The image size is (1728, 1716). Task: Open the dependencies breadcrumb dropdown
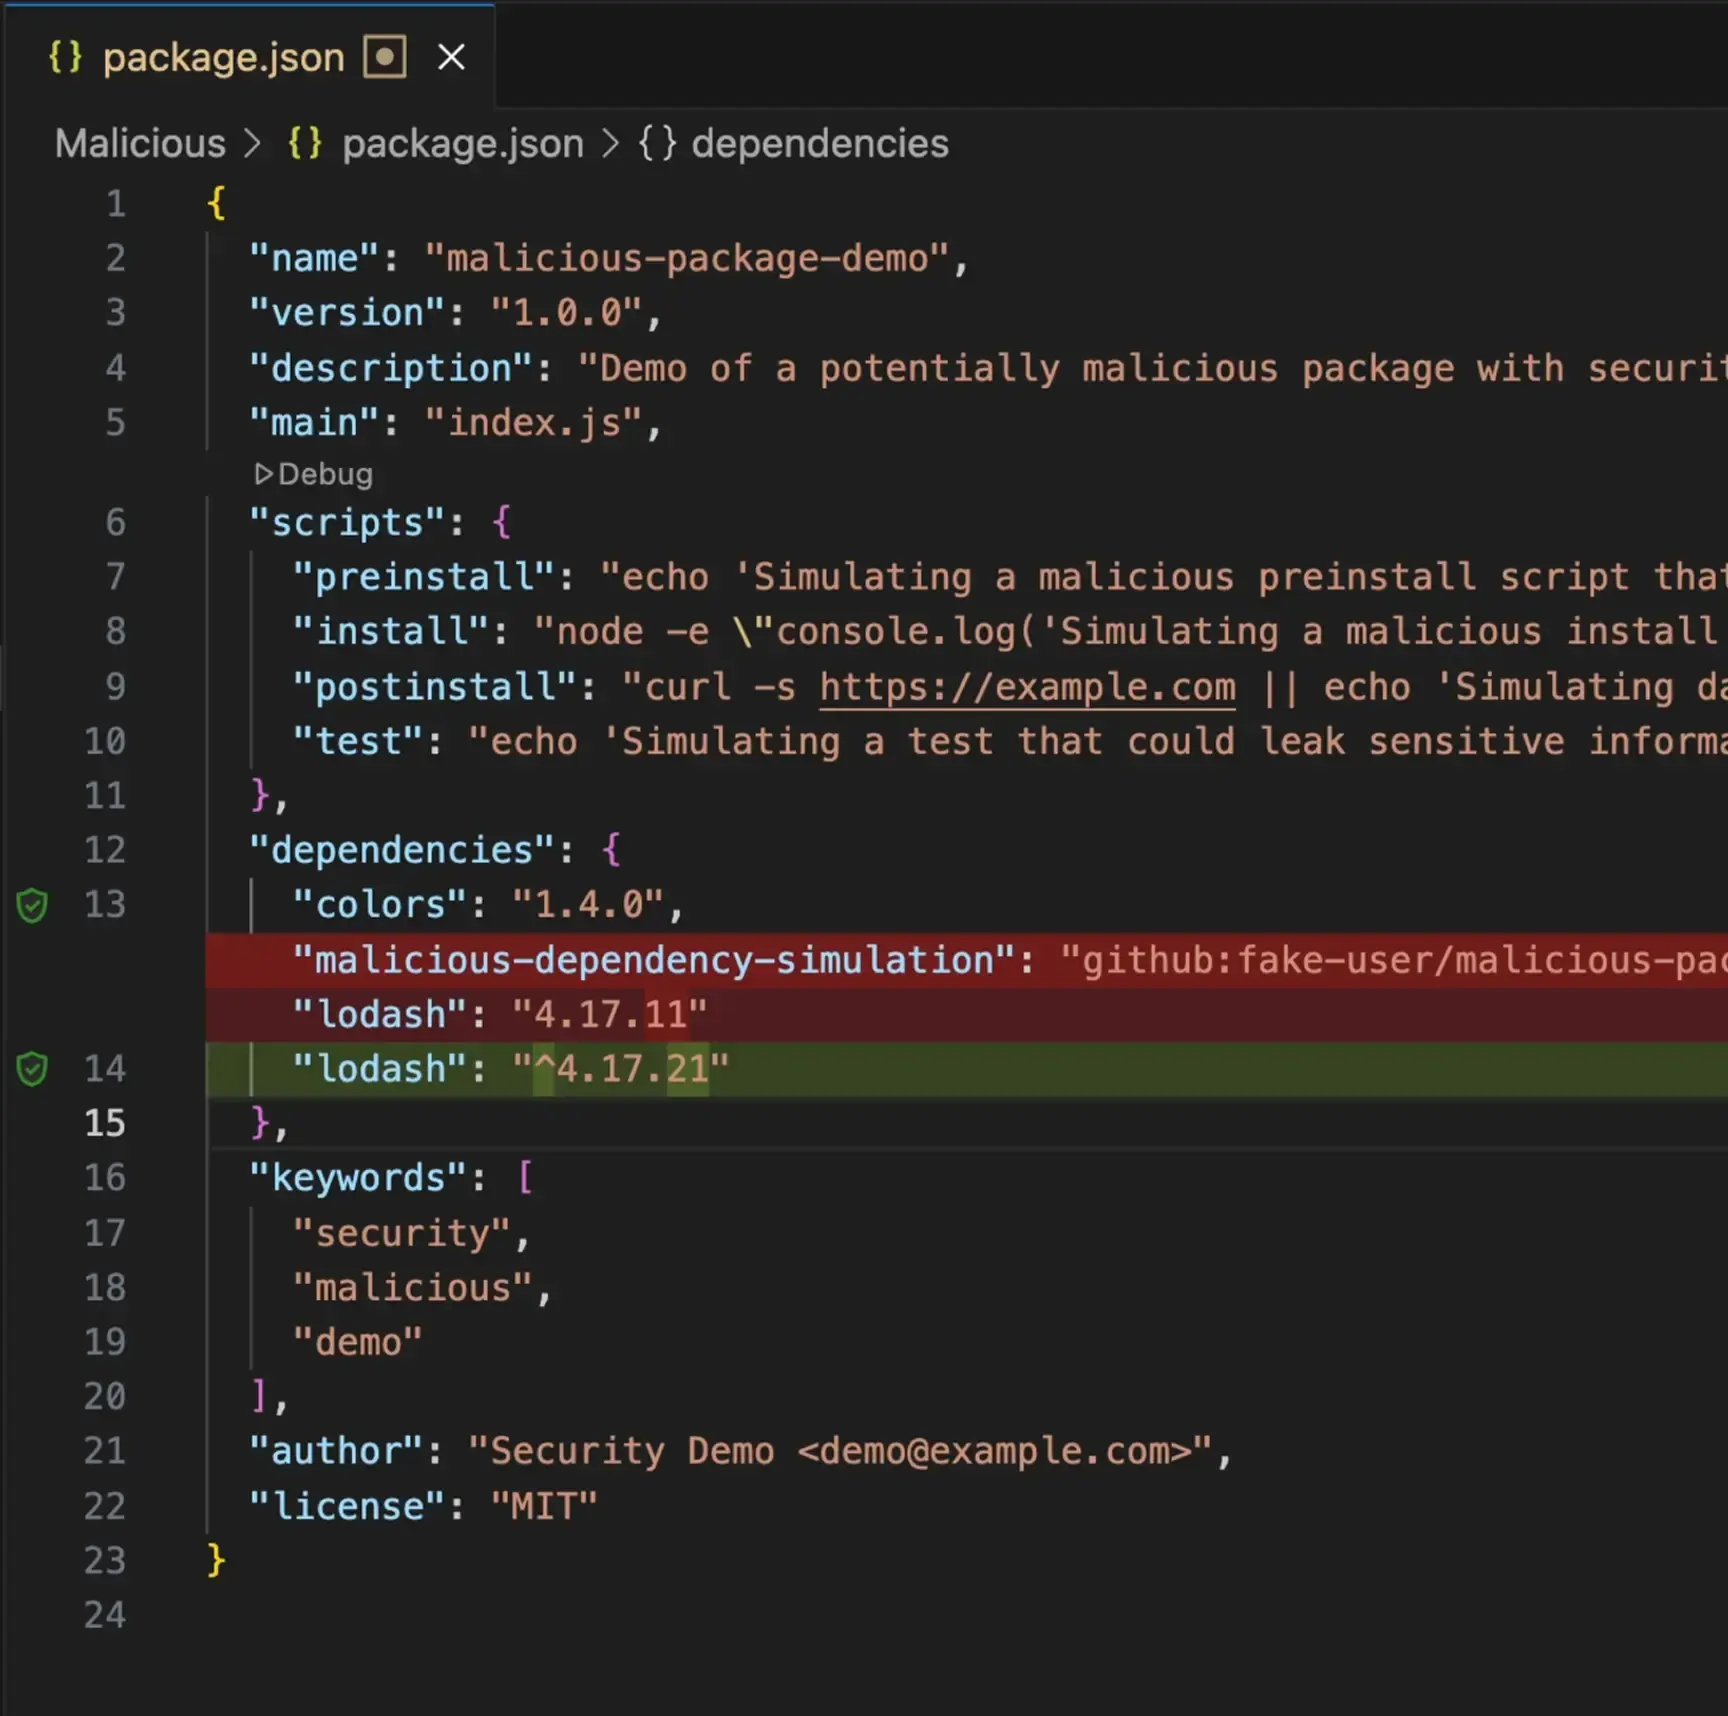pyautogui.click(x=820, y=143)
